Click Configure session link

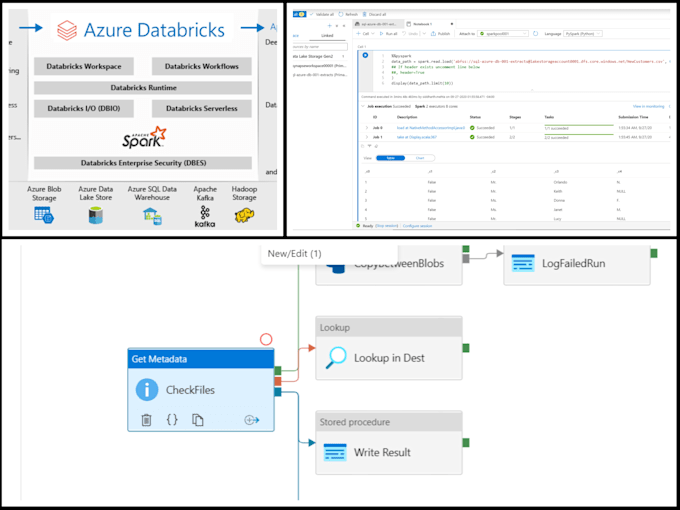[x=417, y=226]
